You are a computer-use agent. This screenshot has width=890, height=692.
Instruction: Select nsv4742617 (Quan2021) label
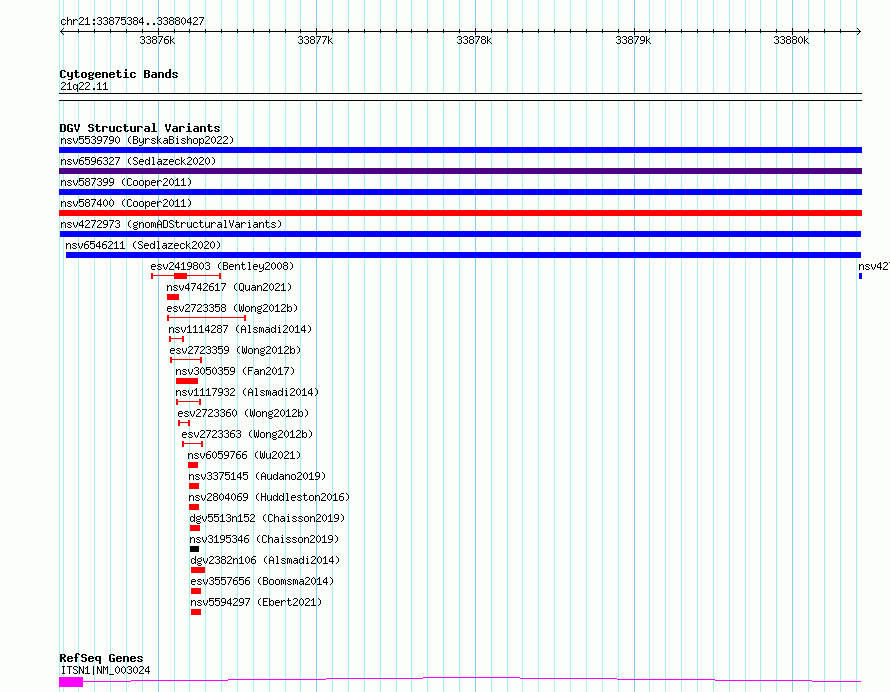[x=229, y=287]
